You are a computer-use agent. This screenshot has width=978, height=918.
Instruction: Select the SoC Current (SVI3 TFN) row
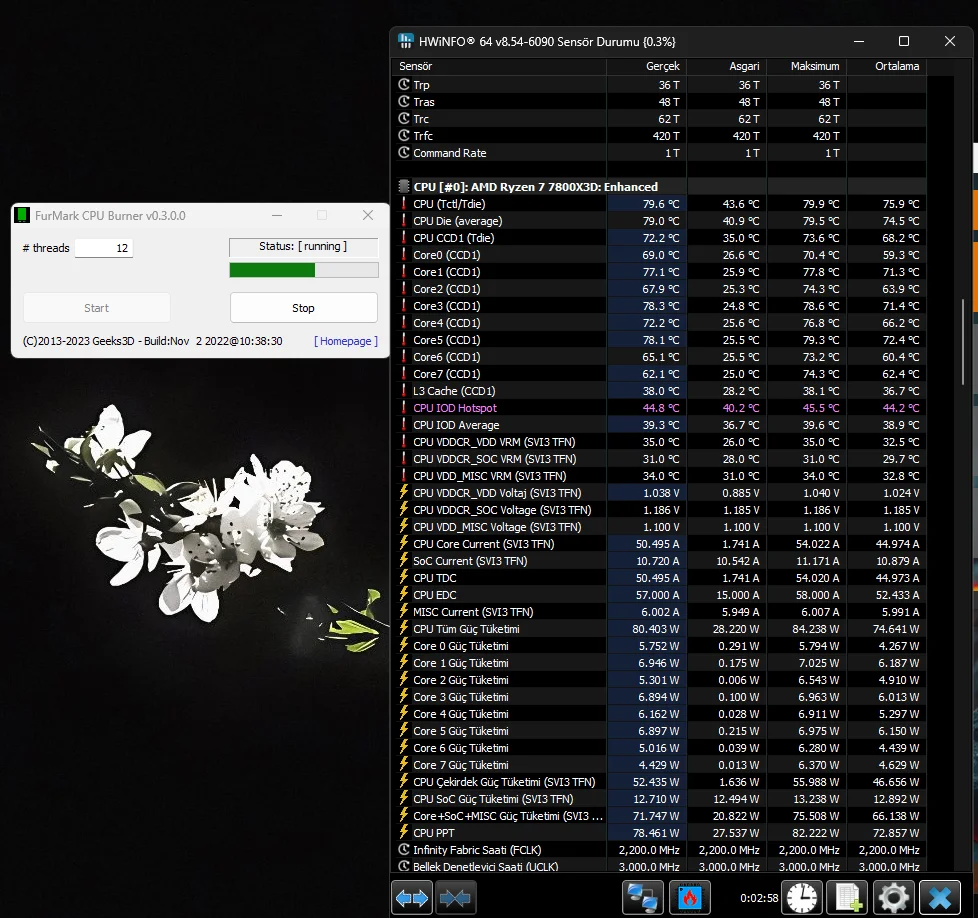point(660,561)
